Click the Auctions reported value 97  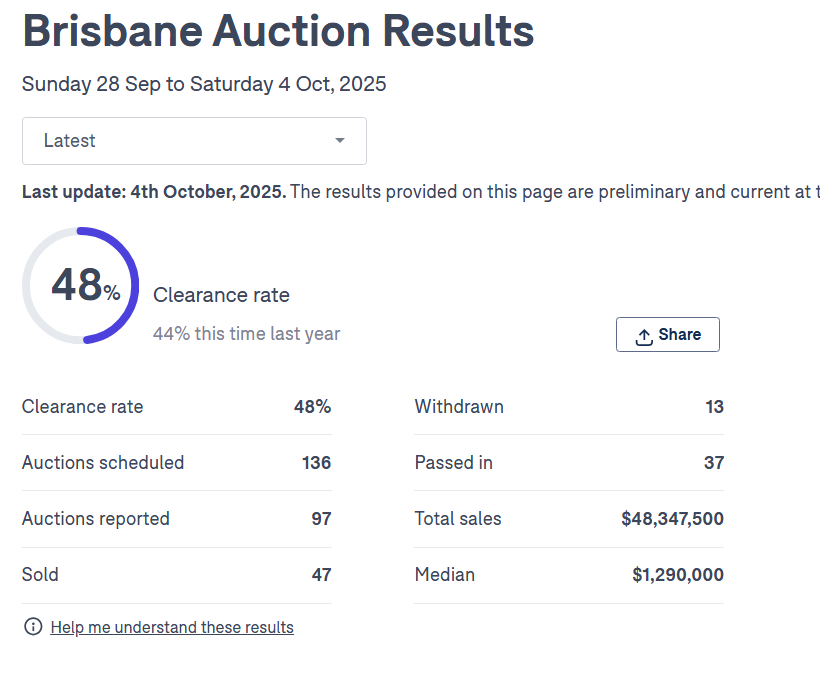click(x=320, y=519)
